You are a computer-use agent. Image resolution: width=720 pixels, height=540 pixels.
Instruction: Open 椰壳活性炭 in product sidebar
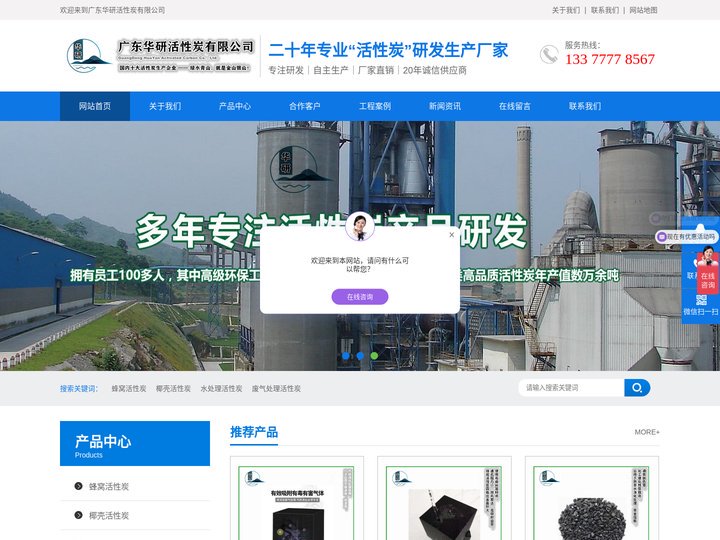click(x=109, y=516)
